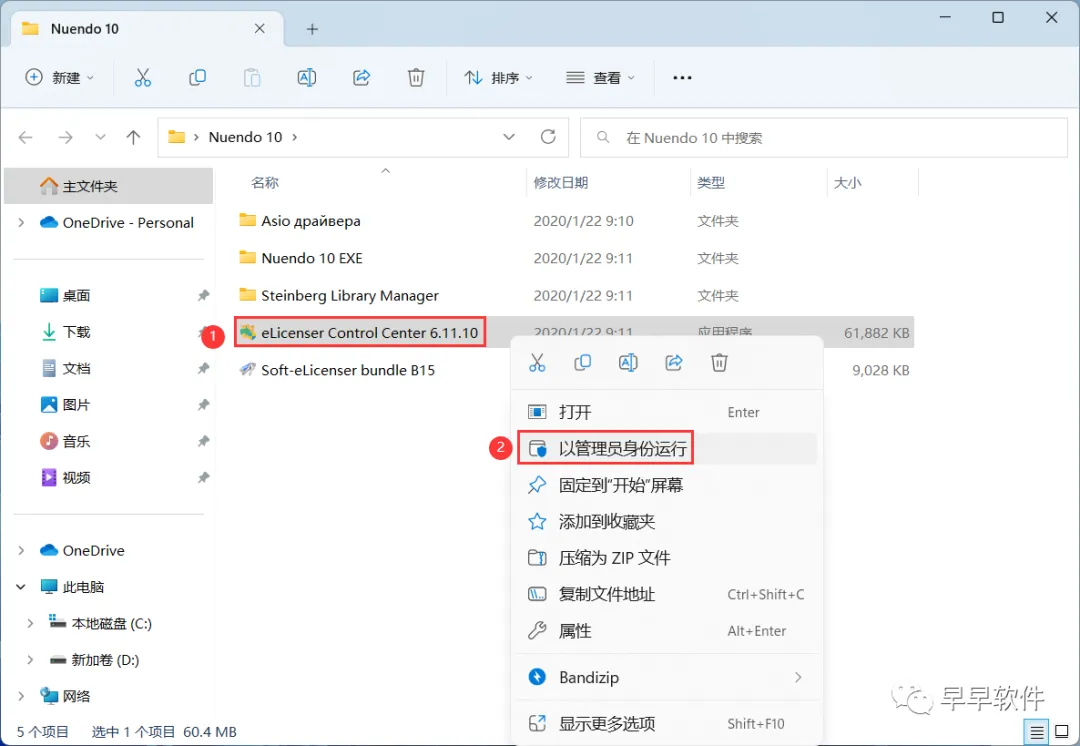The image size is (1080, 746).
Task: Click the Copy icon in the toolbar
Action: pyautogui.click(x=198, y=78)
